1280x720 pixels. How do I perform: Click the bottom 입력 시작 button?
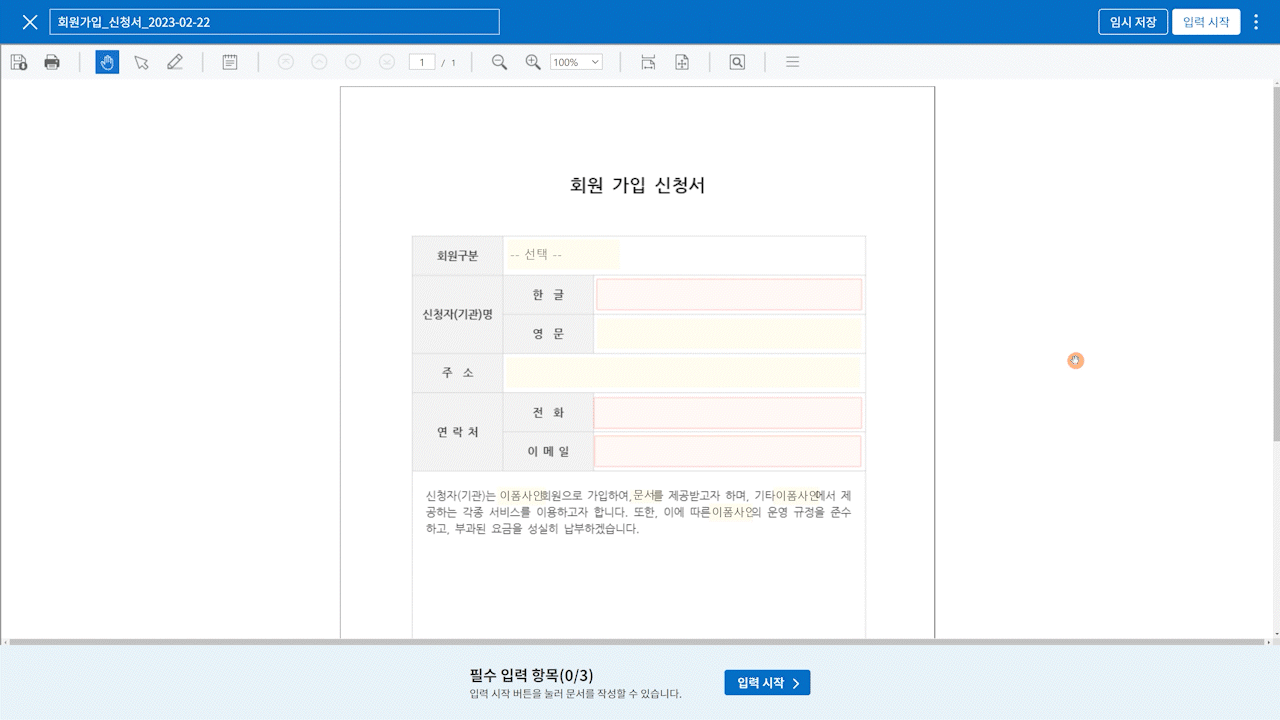767,683
